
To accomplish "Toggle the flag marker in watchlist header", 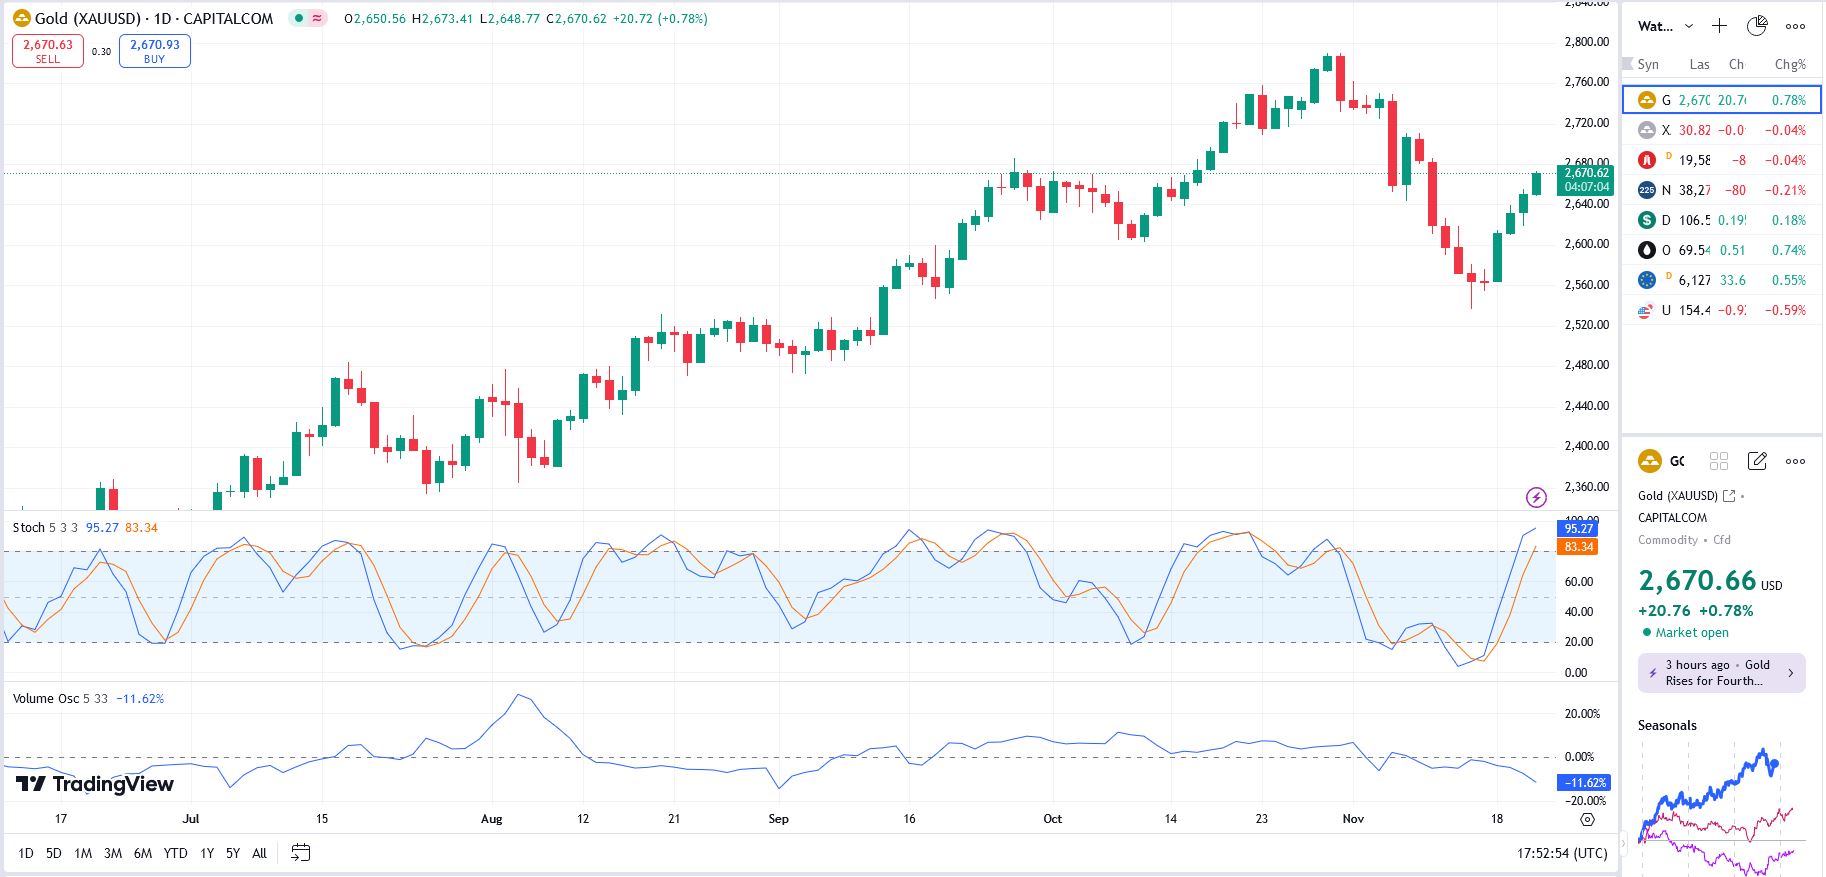I will (1628, 64).
